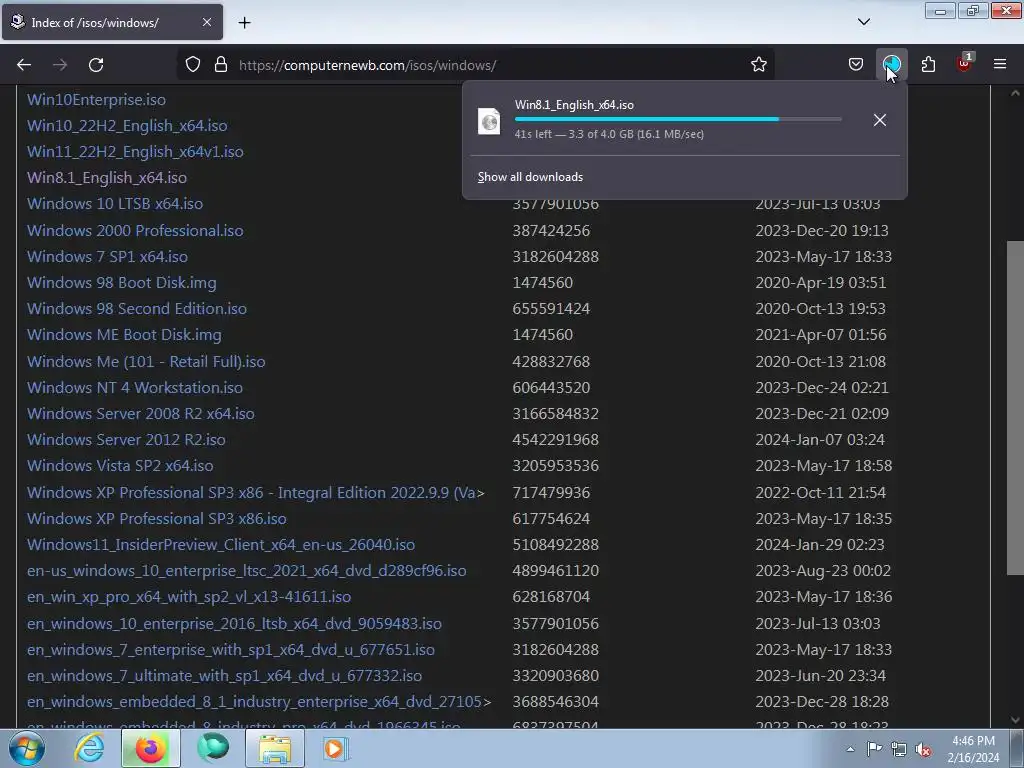The height and width of the screenshot is (768, 1024).
Task: Open the taskbar clock and date
Action: coord(973,749)
